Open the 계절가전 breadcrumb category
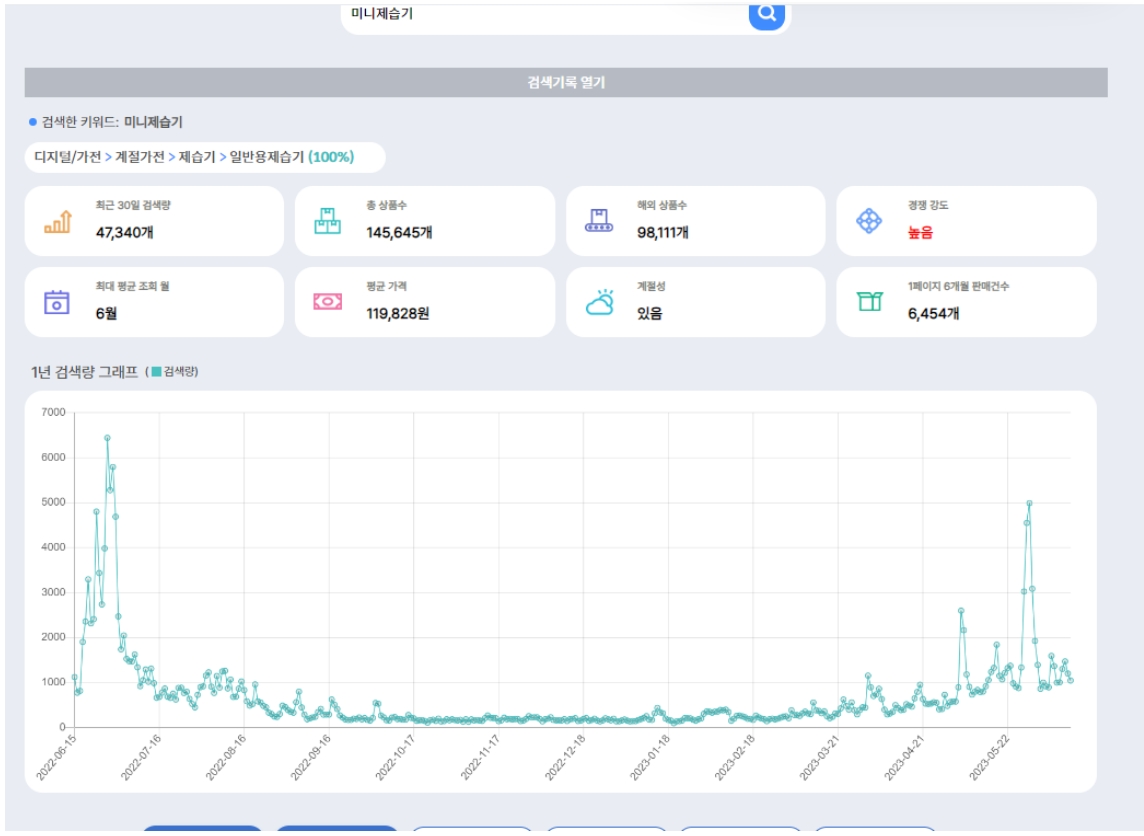Screen dimensions: 1144x836 tap(140, 157)
